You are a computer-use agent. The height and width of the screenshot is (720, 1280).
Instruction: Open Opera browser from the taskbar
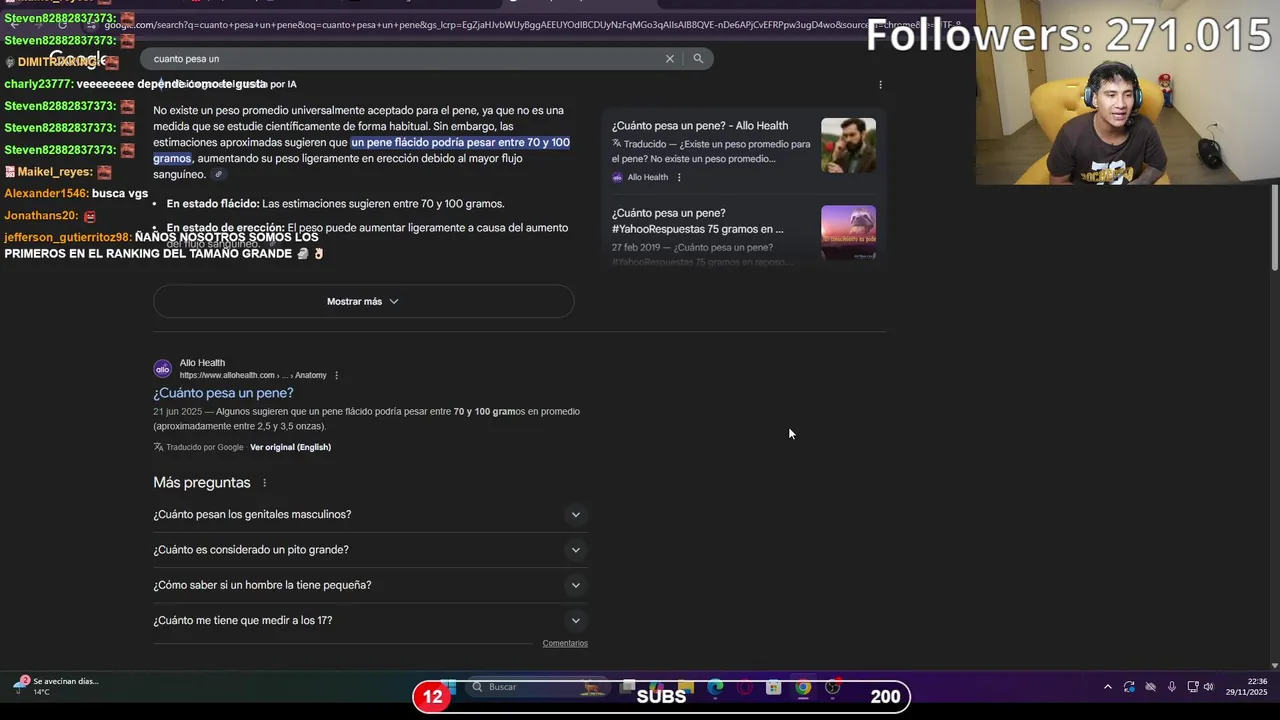pos(744,687)
